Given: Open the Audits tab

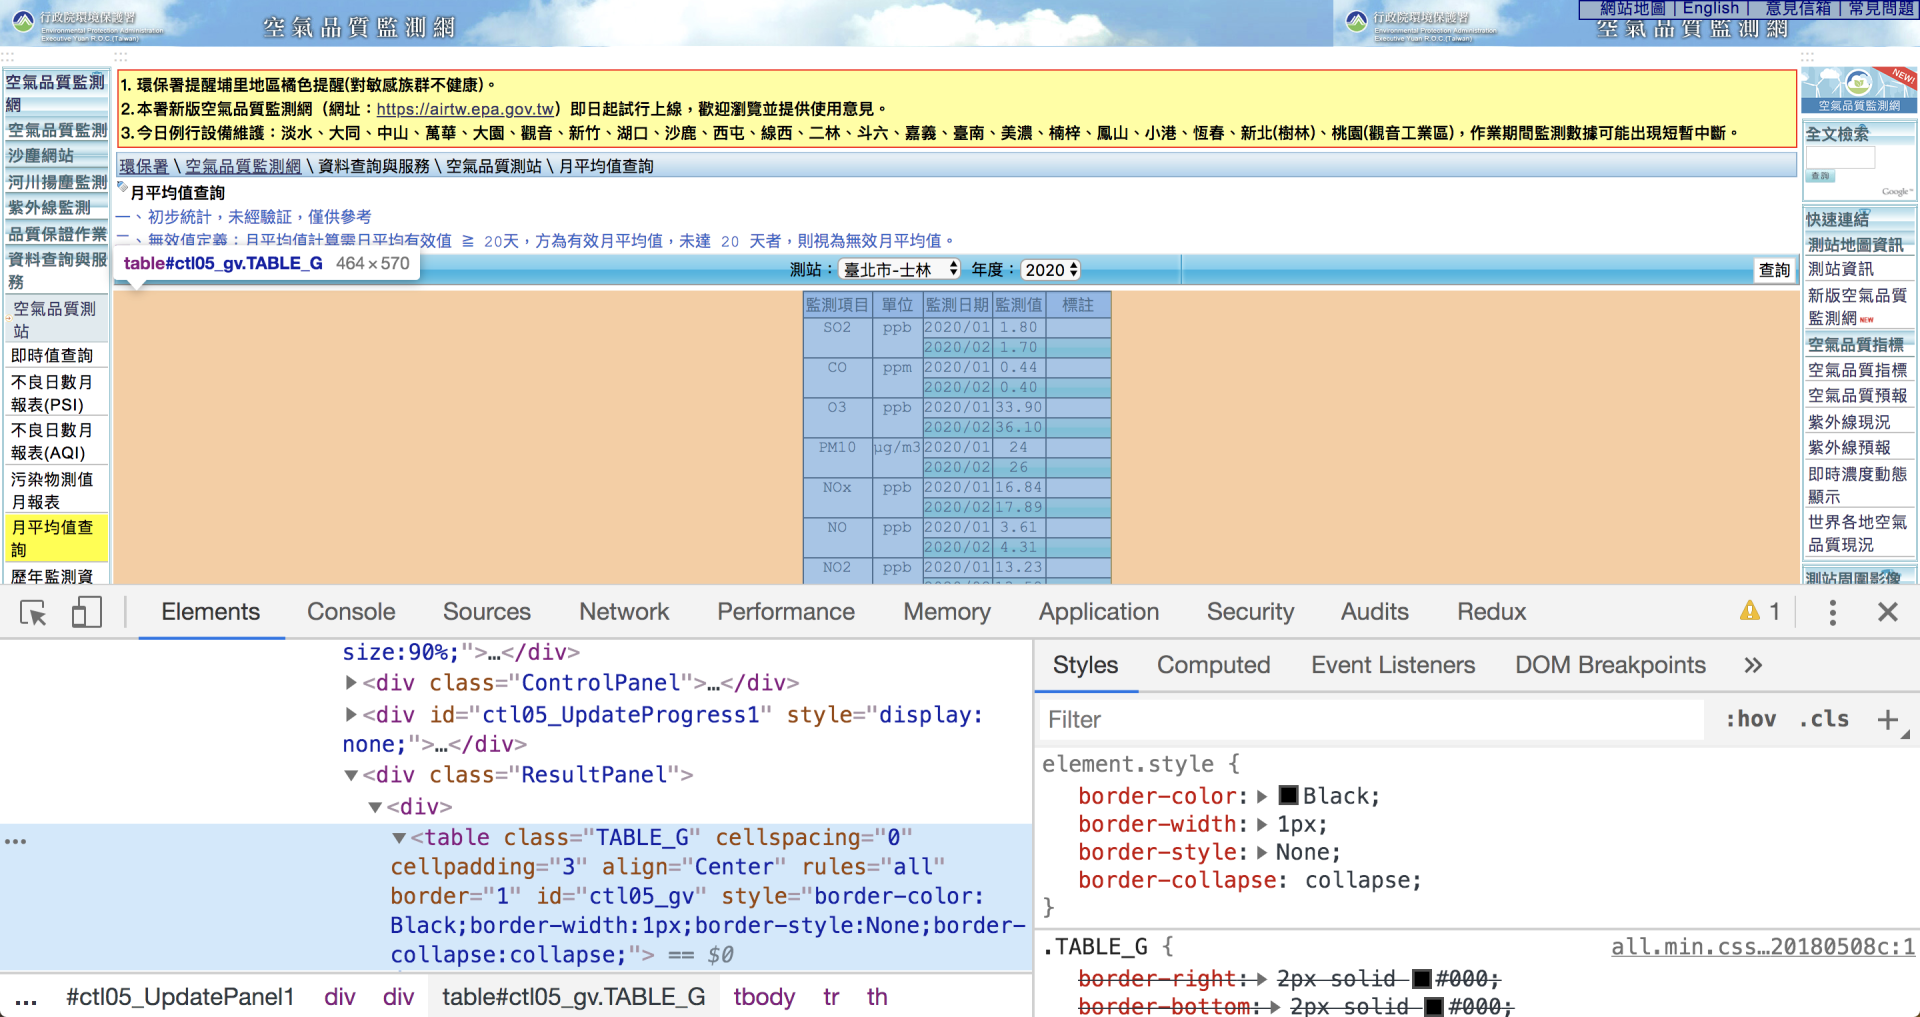Looking at the screenshot, I should point(1375,612).
